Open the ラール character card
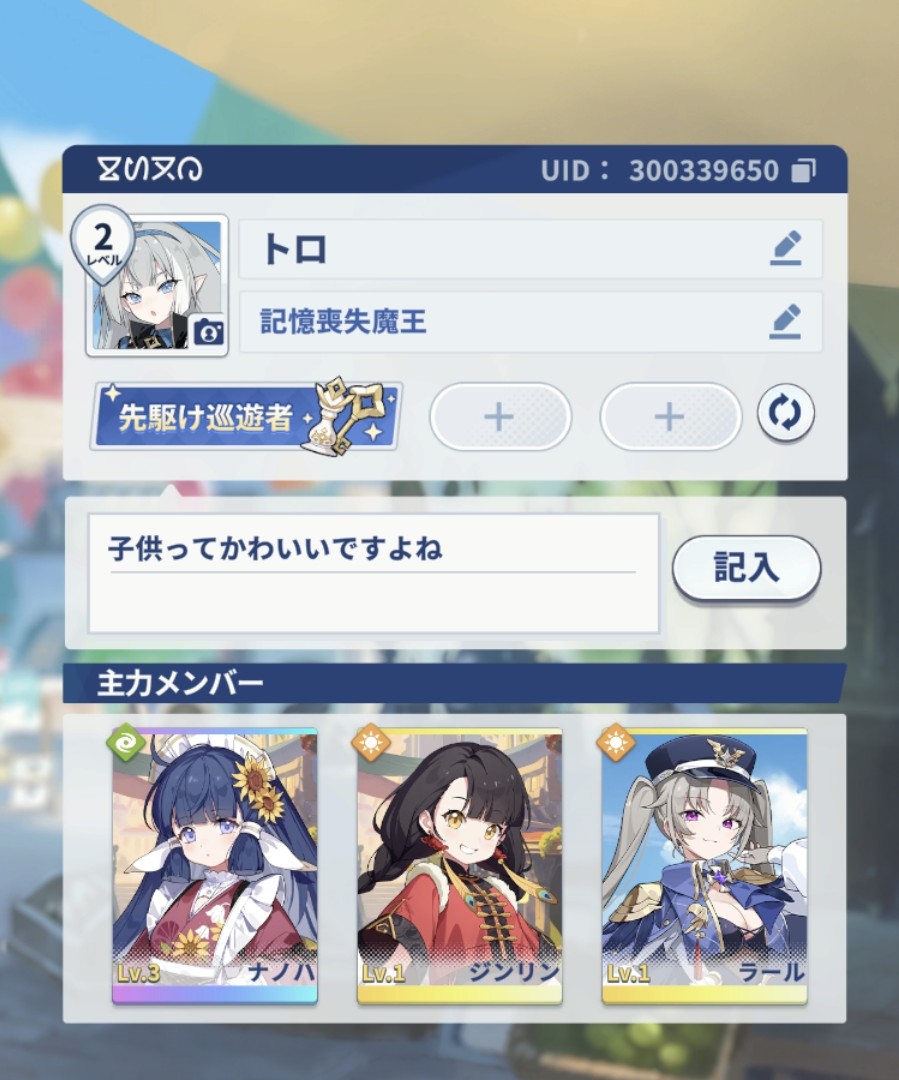 pyautogui.click(x=704, y=866)
